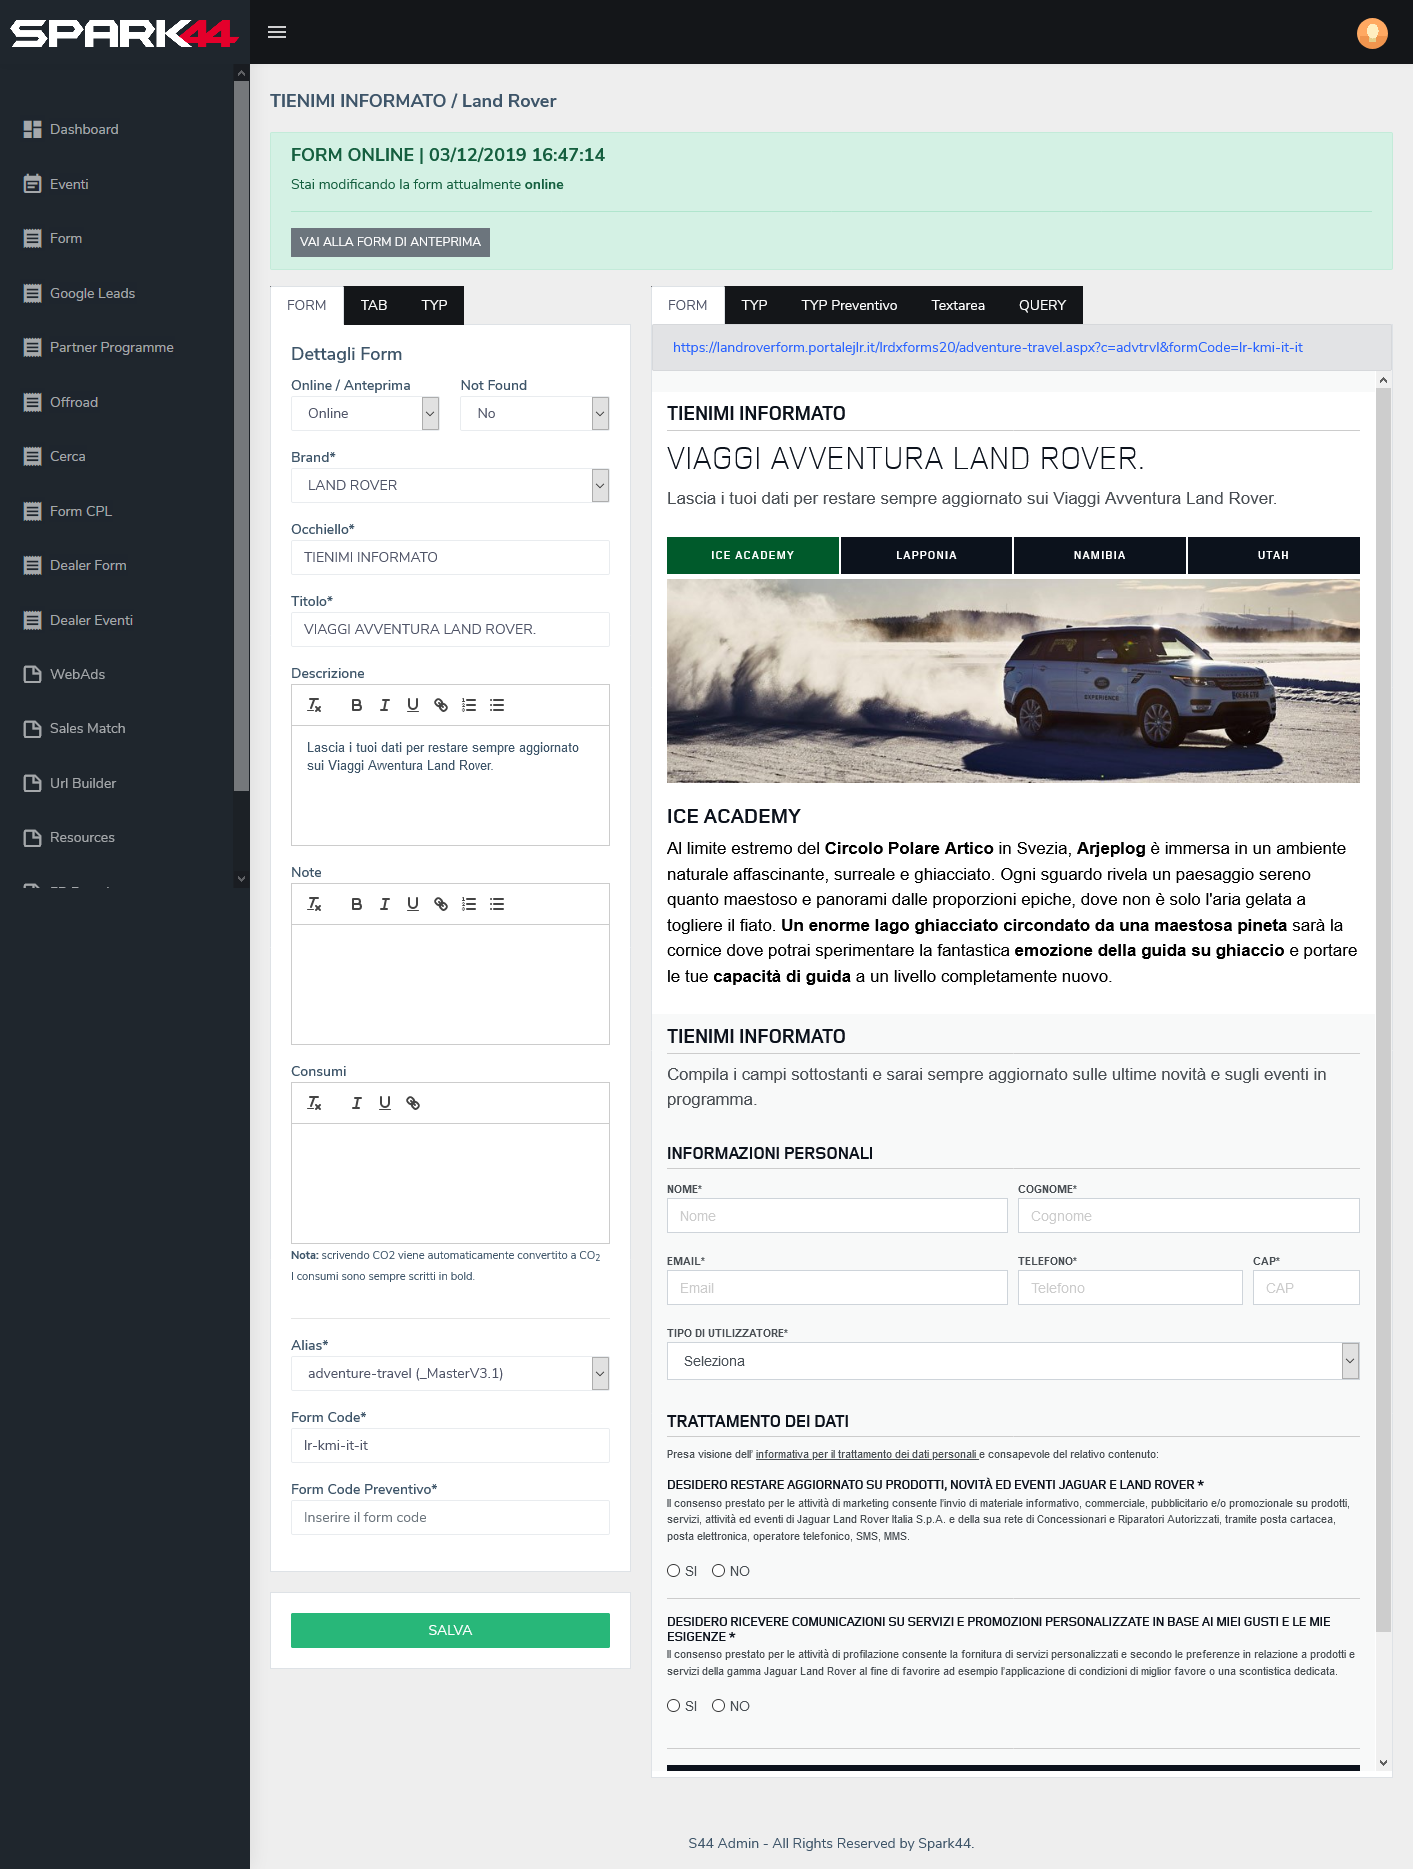Viewport: 1413px width, 1869px height.
Task: Open Textarea tab in preview panel
Action: pyautogui.click(x=958, y=305)
